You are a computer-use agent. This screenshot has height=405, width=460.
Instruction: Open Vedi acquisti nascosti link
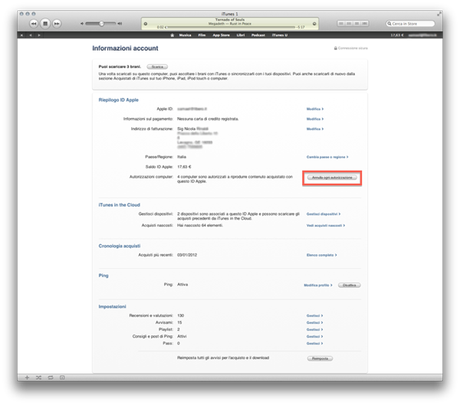coord(326,226)
